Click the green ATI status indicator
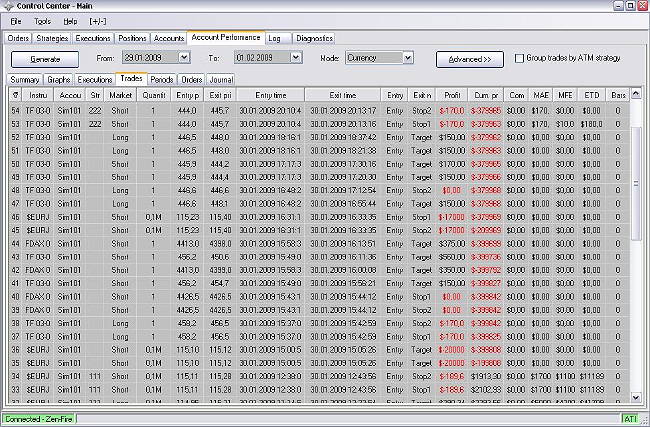This screenshot has height=427, width=650. (630, 418)
